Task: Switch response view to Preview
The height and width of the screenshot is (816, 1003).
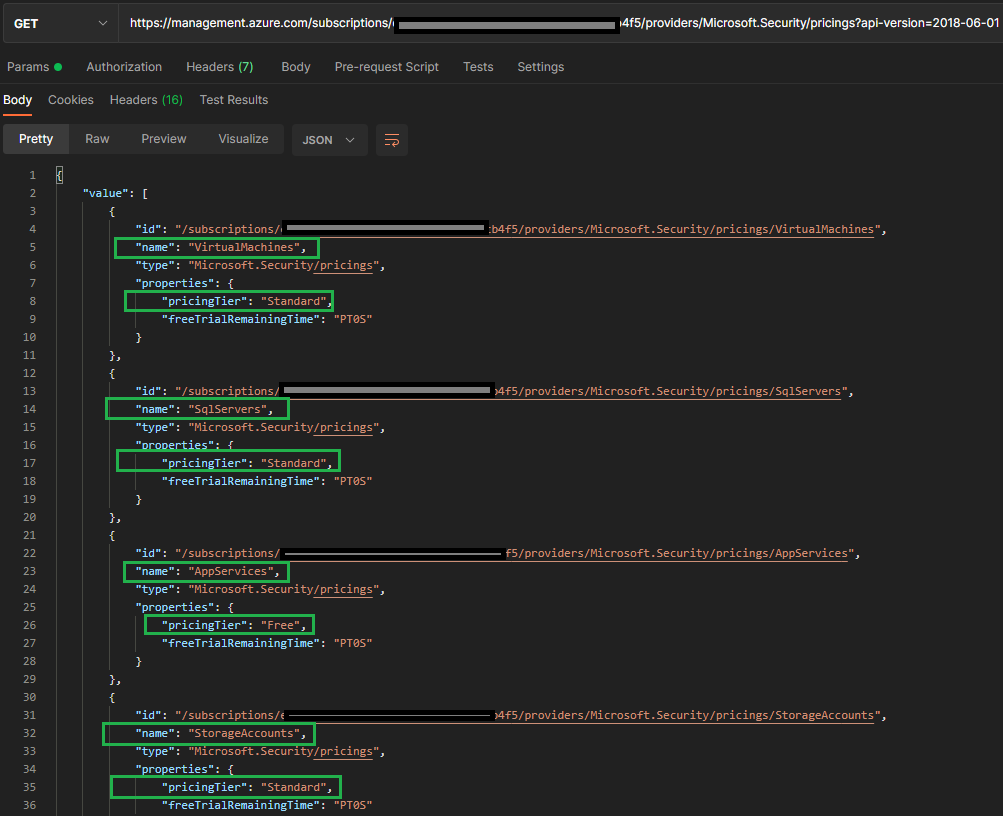Action: (164, 139)
